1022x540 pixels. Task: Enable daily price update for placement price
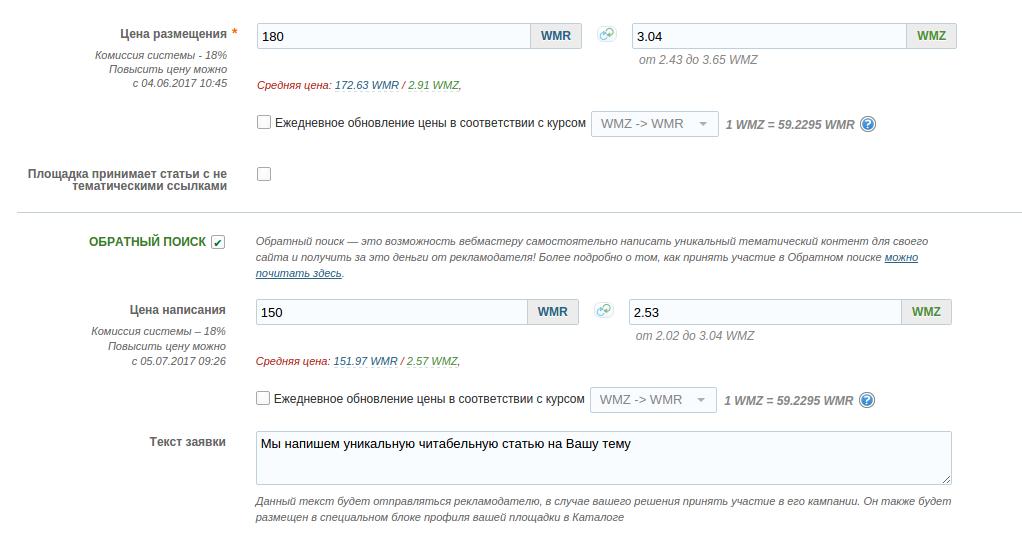[x=264, y=122]
